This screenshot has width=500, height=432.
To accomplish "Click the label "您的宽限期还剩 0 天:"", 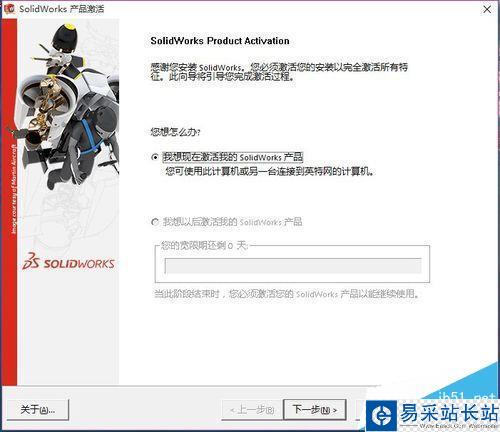I will point(205,246).
